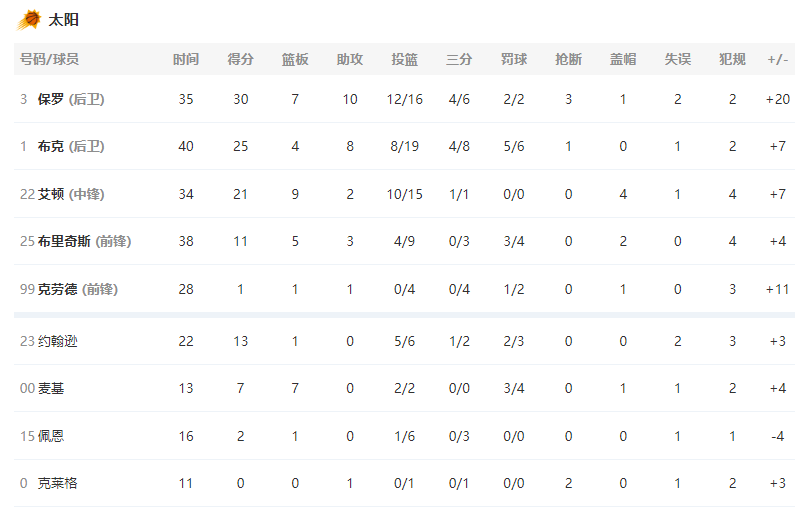Click the 号码/球员 header cell
Screen dimensions: 807x518
pyautogui.click(x=49, y=59)
